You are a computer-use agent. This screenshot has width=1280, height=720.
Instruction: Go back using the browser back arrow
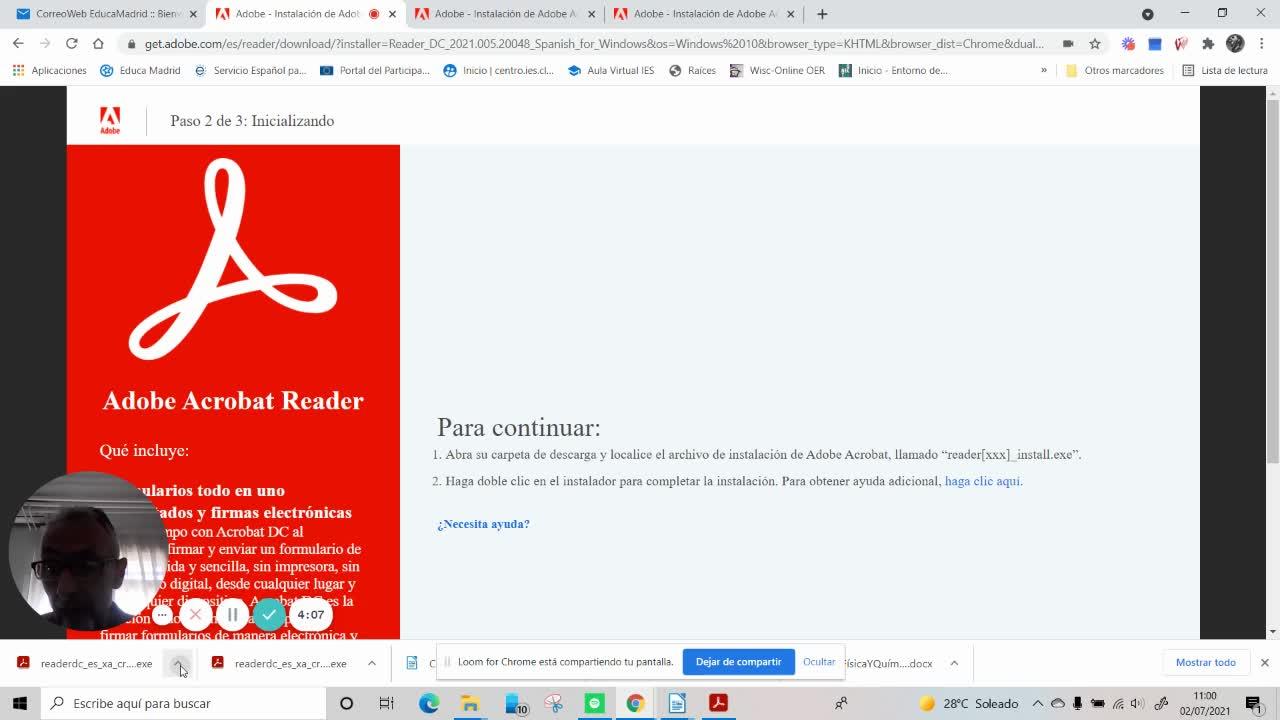point(18,43)
